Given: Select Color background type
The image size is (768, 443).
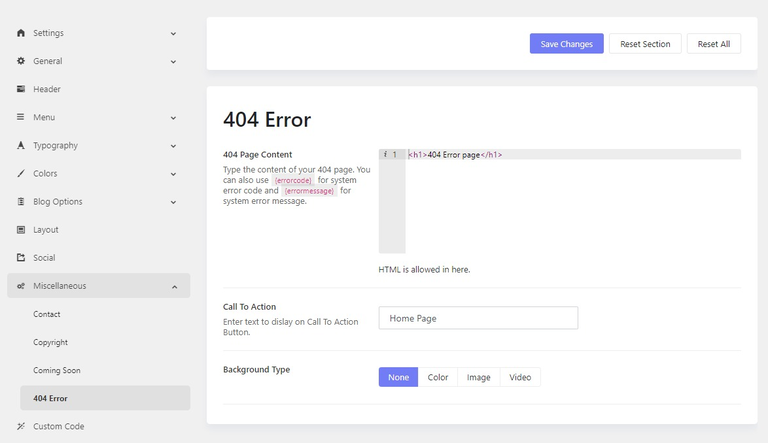Looking at the screenshot, I should point(438,377).
